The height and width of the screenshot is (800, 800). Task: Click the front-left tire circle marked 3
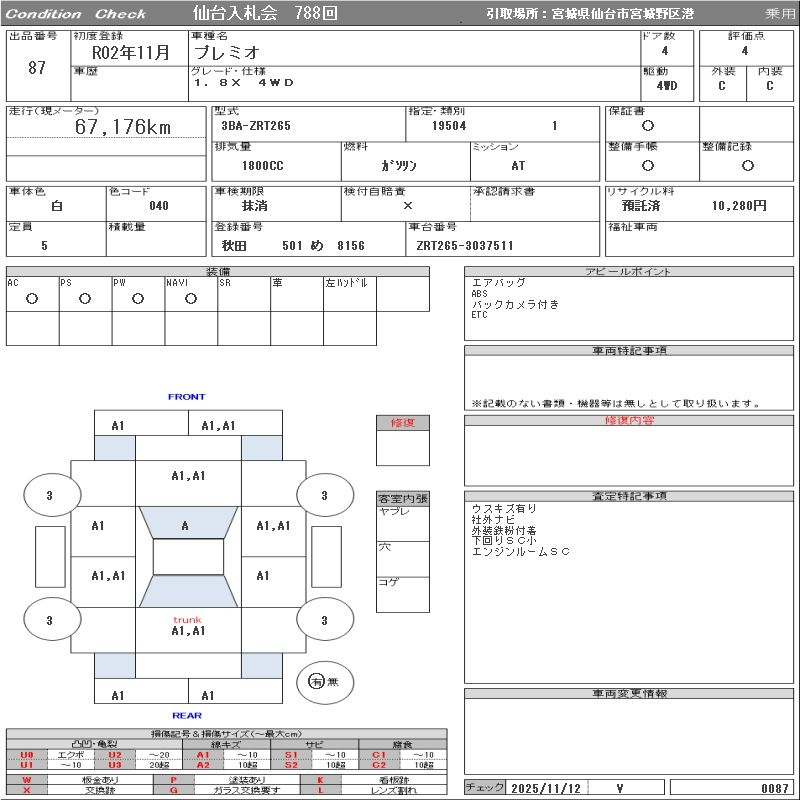[x=49, y=495]
